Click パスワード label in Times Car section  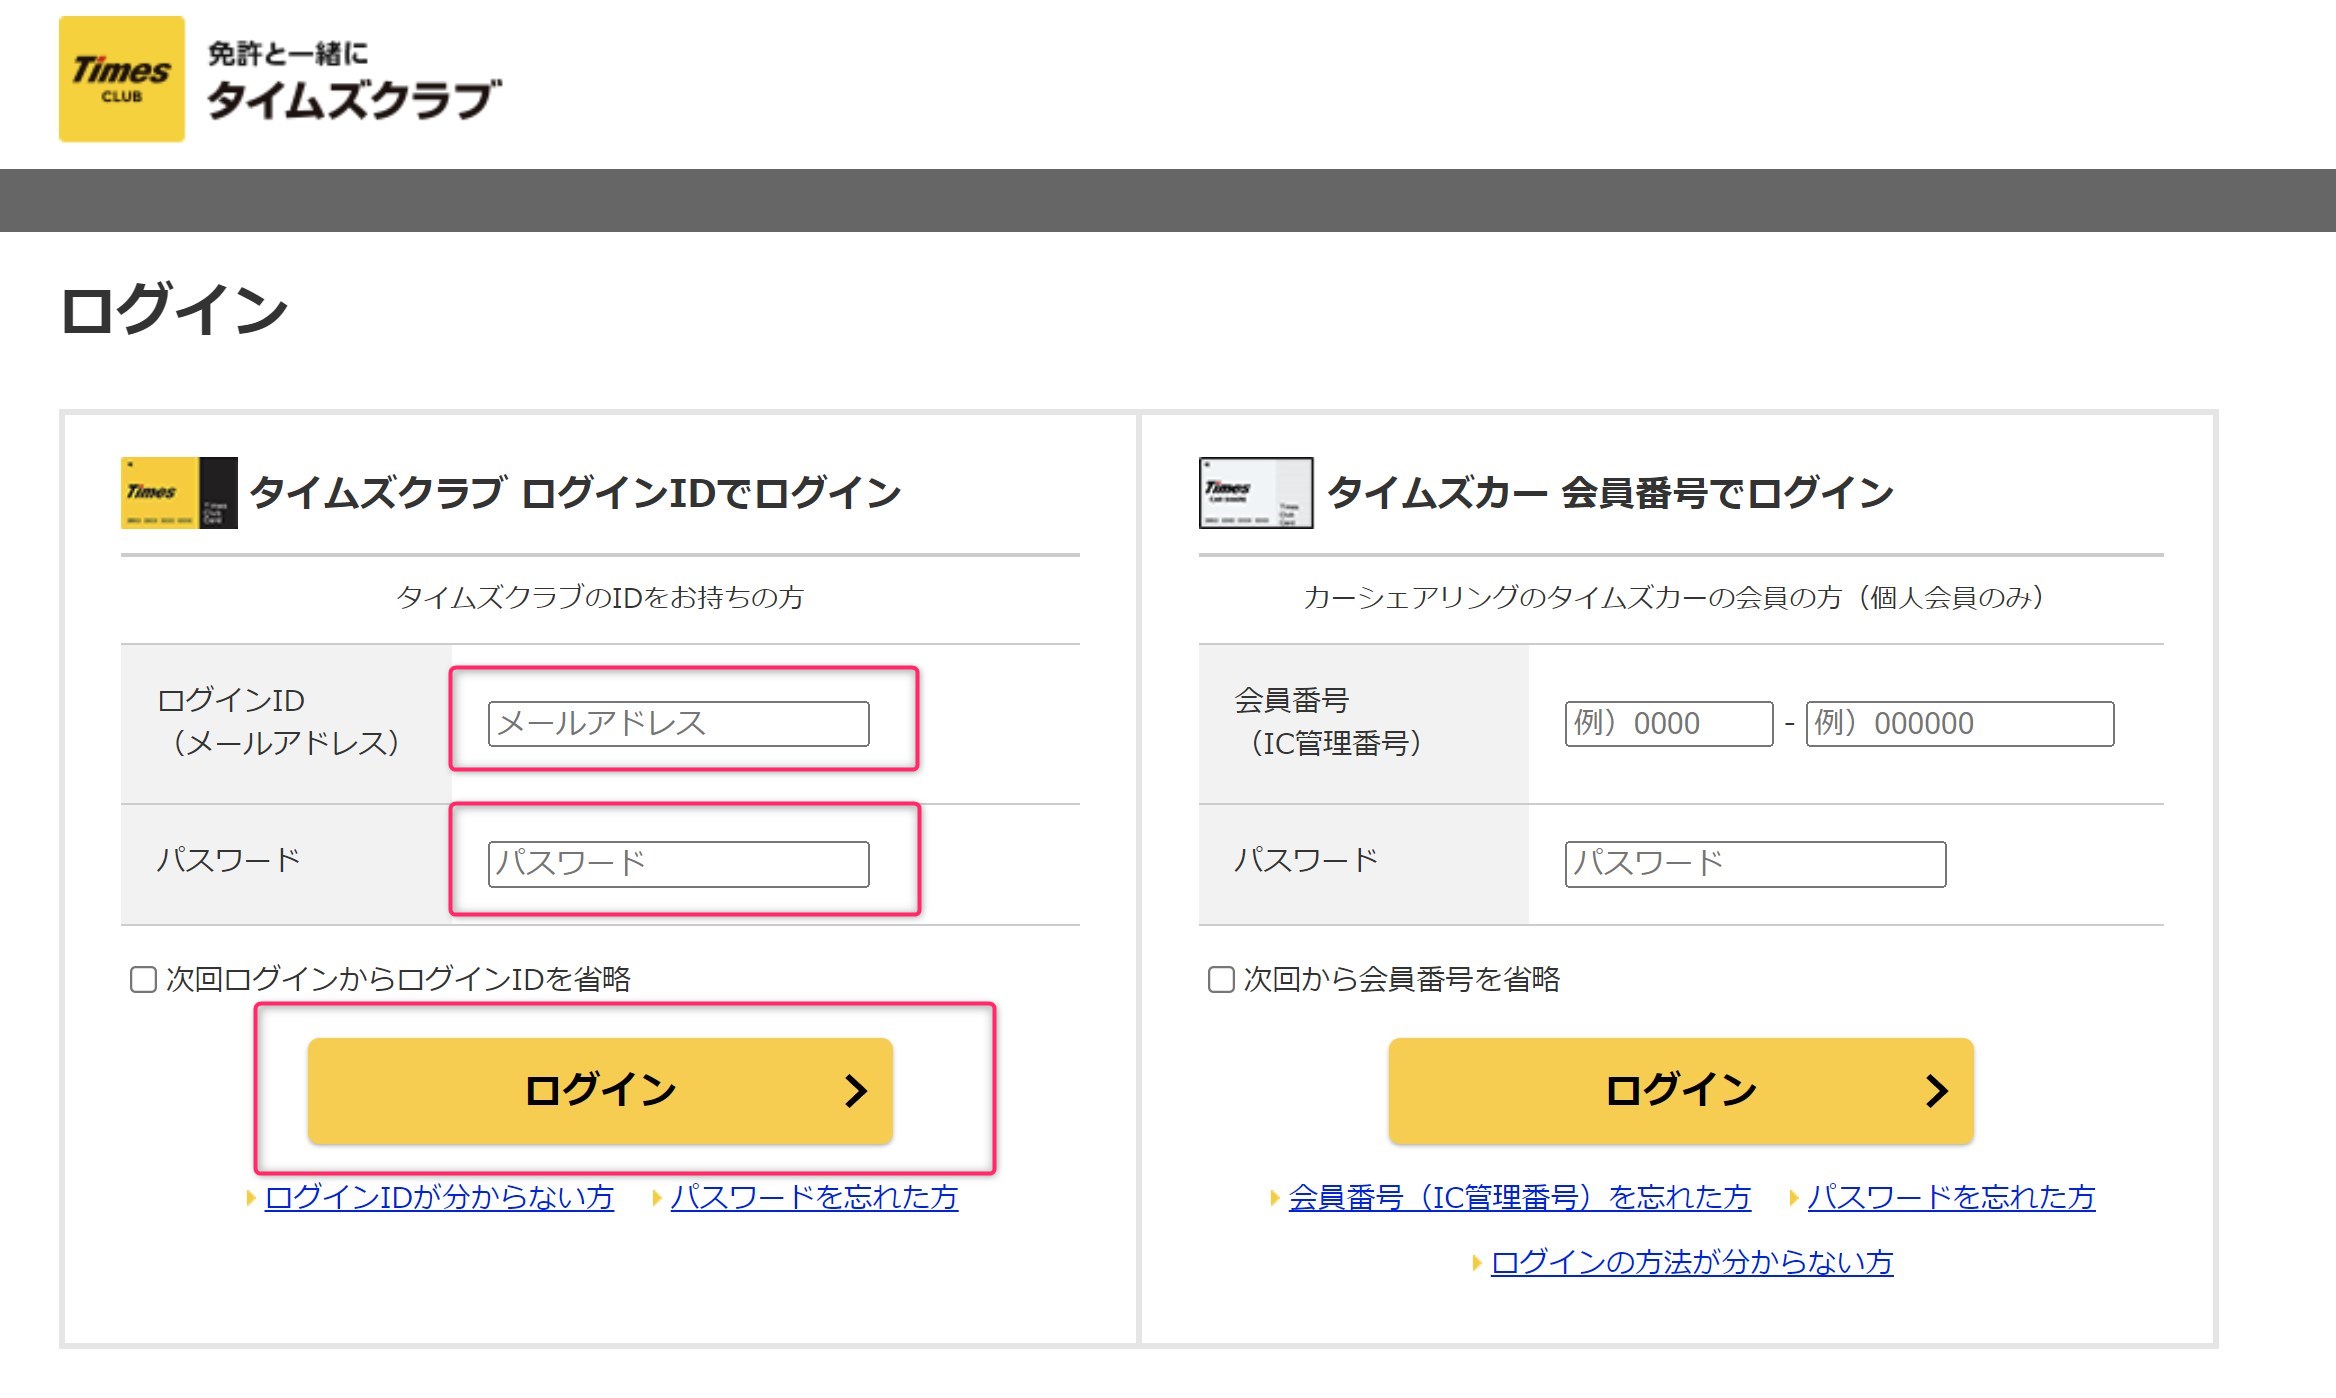1306,860
